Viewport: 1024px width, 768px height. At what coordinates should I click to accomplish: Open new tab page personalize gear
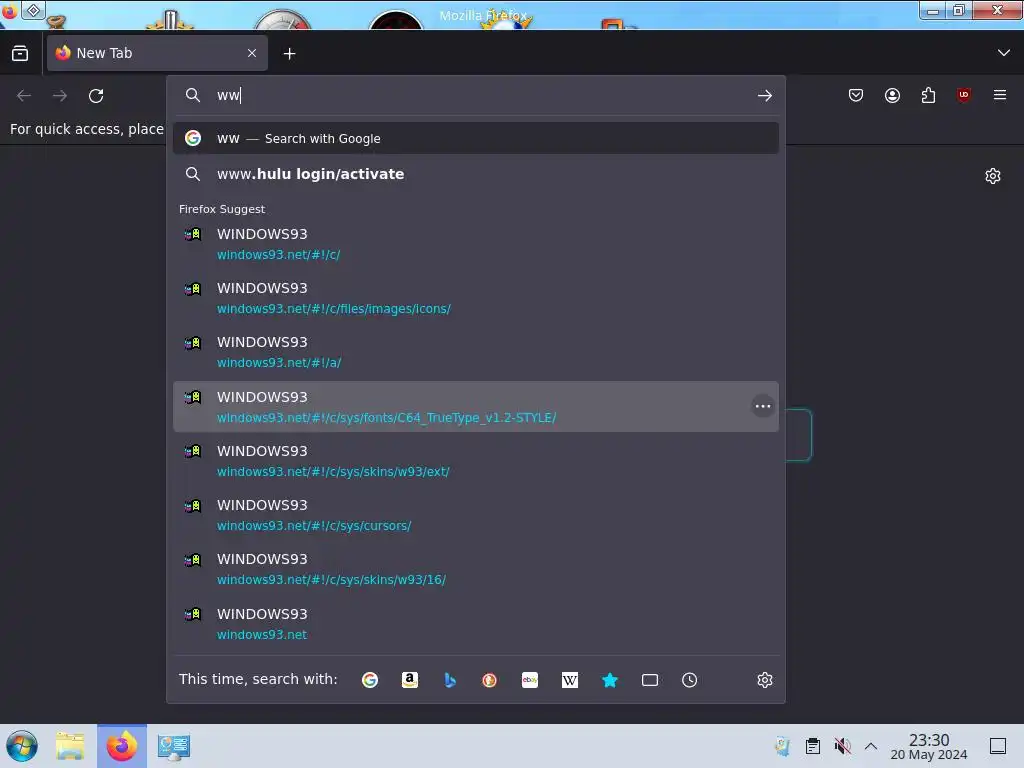[x=993, y=176]
